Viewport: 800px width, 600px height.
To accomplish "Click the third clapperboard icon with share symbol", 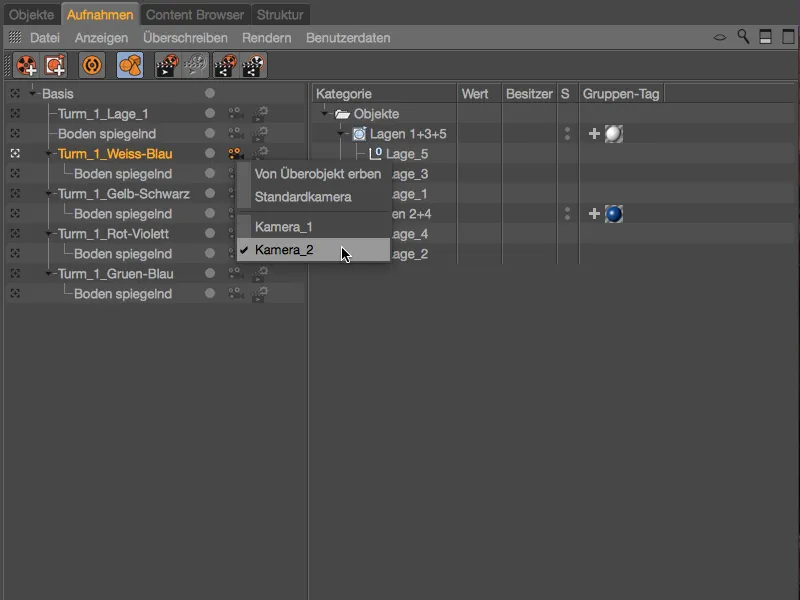I will pyautogui.click(x=225, y=65).
